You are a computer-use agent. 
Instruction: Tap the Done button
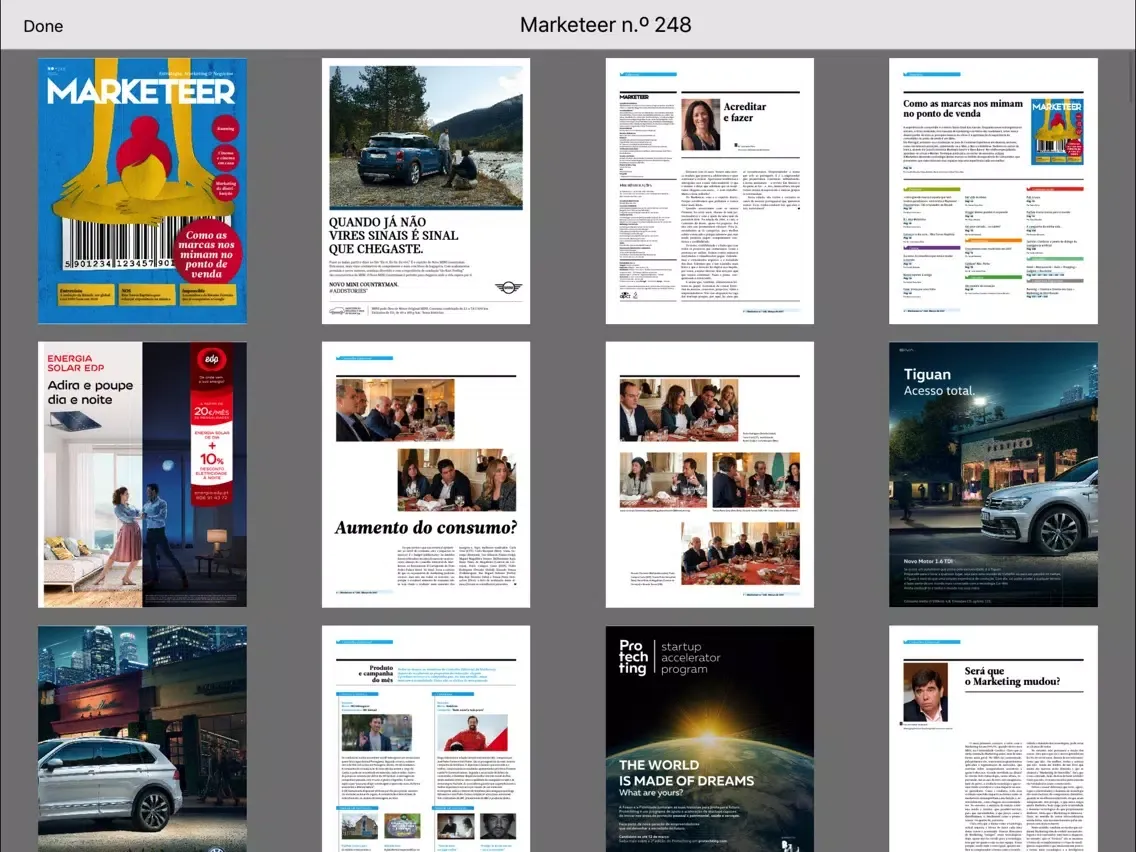tap(43, 26)
